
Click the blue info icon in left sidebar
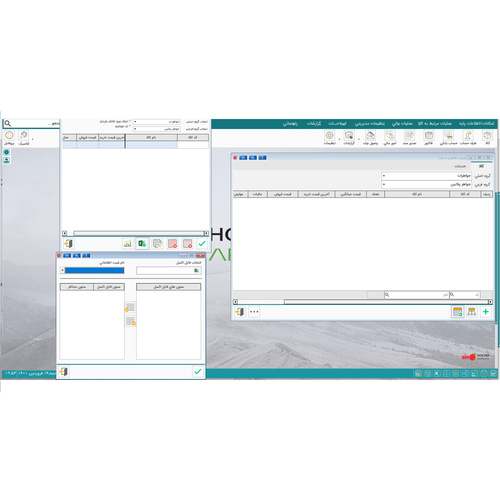pyautogui.click(x=6, y=152)
